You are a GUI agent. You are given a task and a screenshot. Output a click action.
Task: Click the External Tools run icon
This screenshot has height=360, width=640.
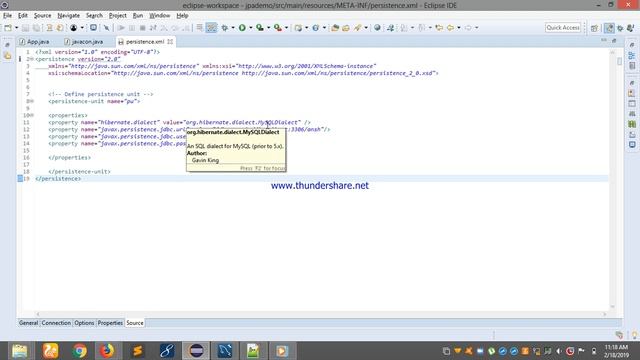click(x=278, y=28)
